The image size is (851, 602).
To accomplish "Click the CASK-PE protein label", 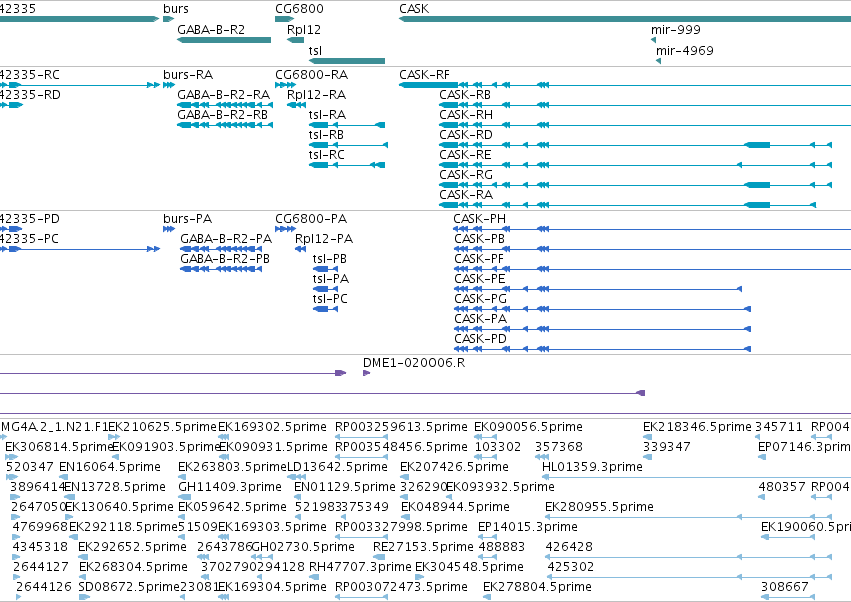I will (480, 279).
